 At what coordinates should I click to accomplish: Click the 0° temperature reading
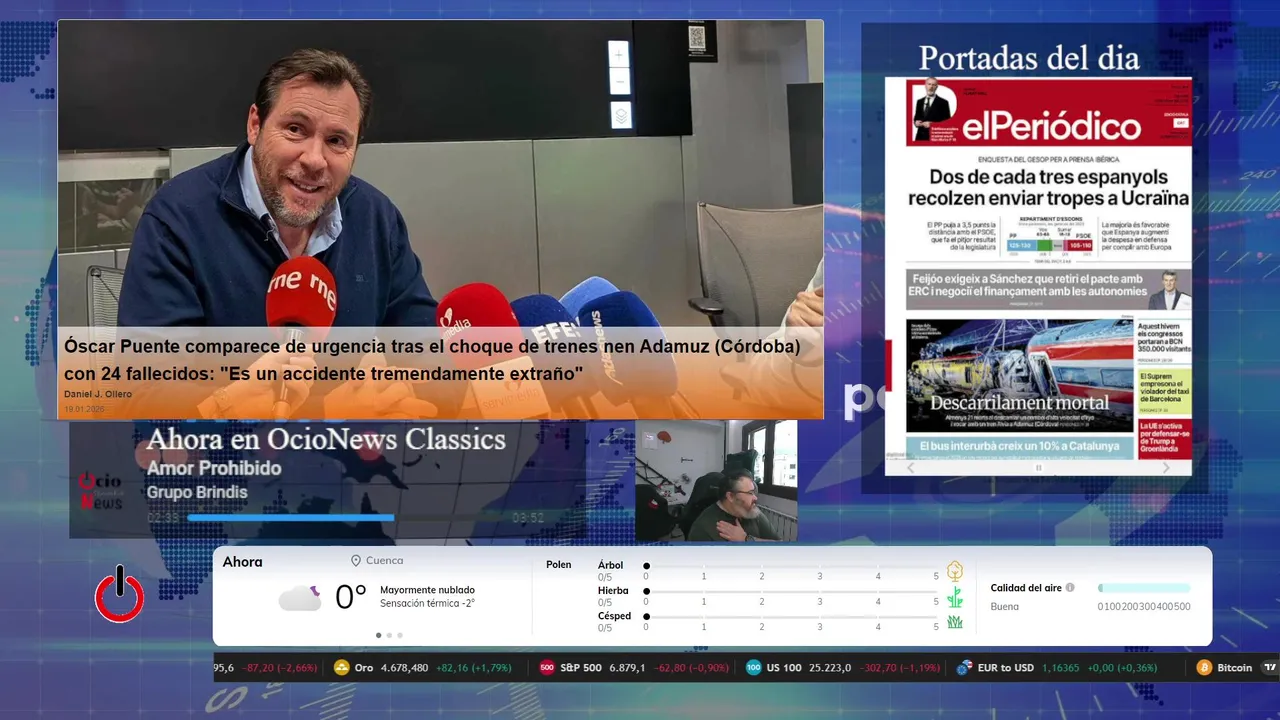point(351,597)
